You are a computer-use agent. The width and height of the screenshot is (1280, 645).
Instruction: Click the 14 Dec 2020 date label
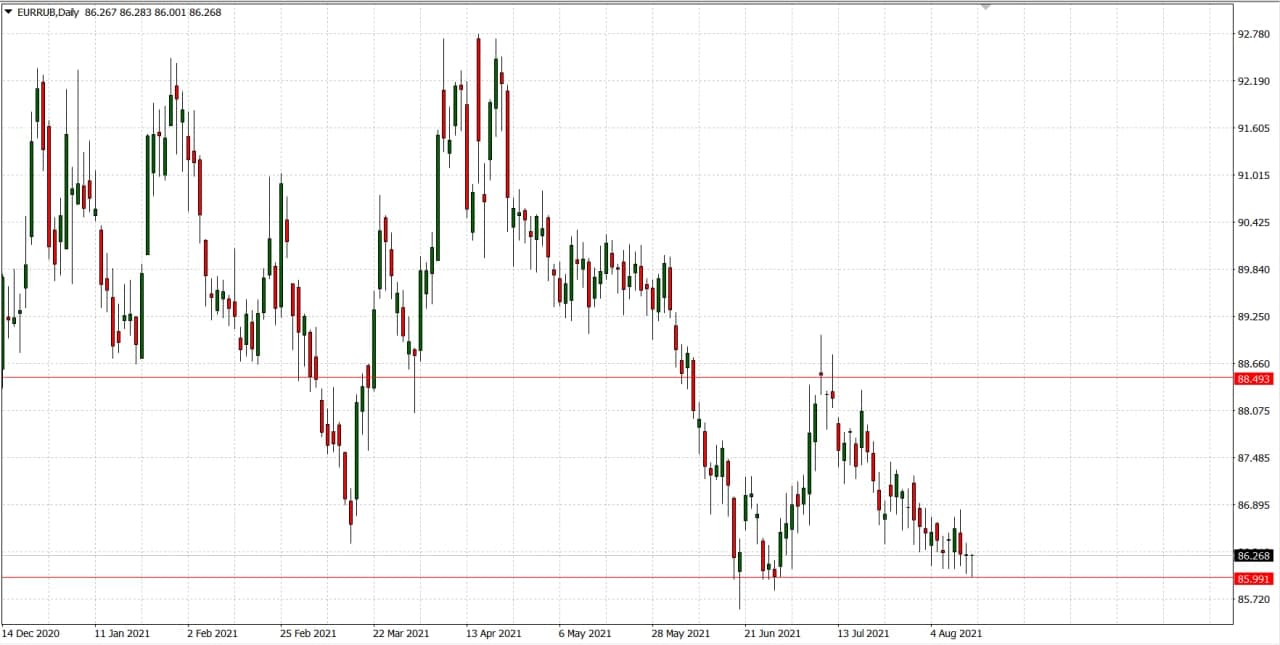[30, 633]
